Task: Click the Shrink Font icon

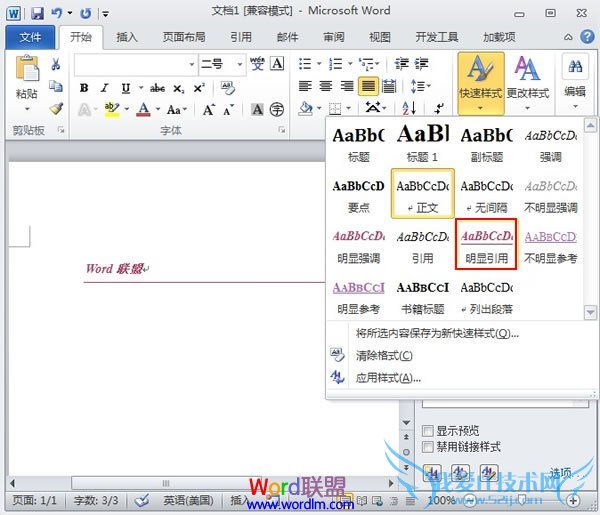Action: [229, 110]
